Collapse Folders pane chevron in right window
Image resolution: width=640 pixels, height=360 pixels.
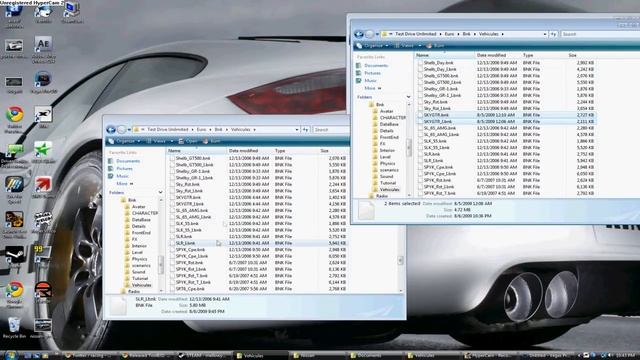[x=409, y=97]
